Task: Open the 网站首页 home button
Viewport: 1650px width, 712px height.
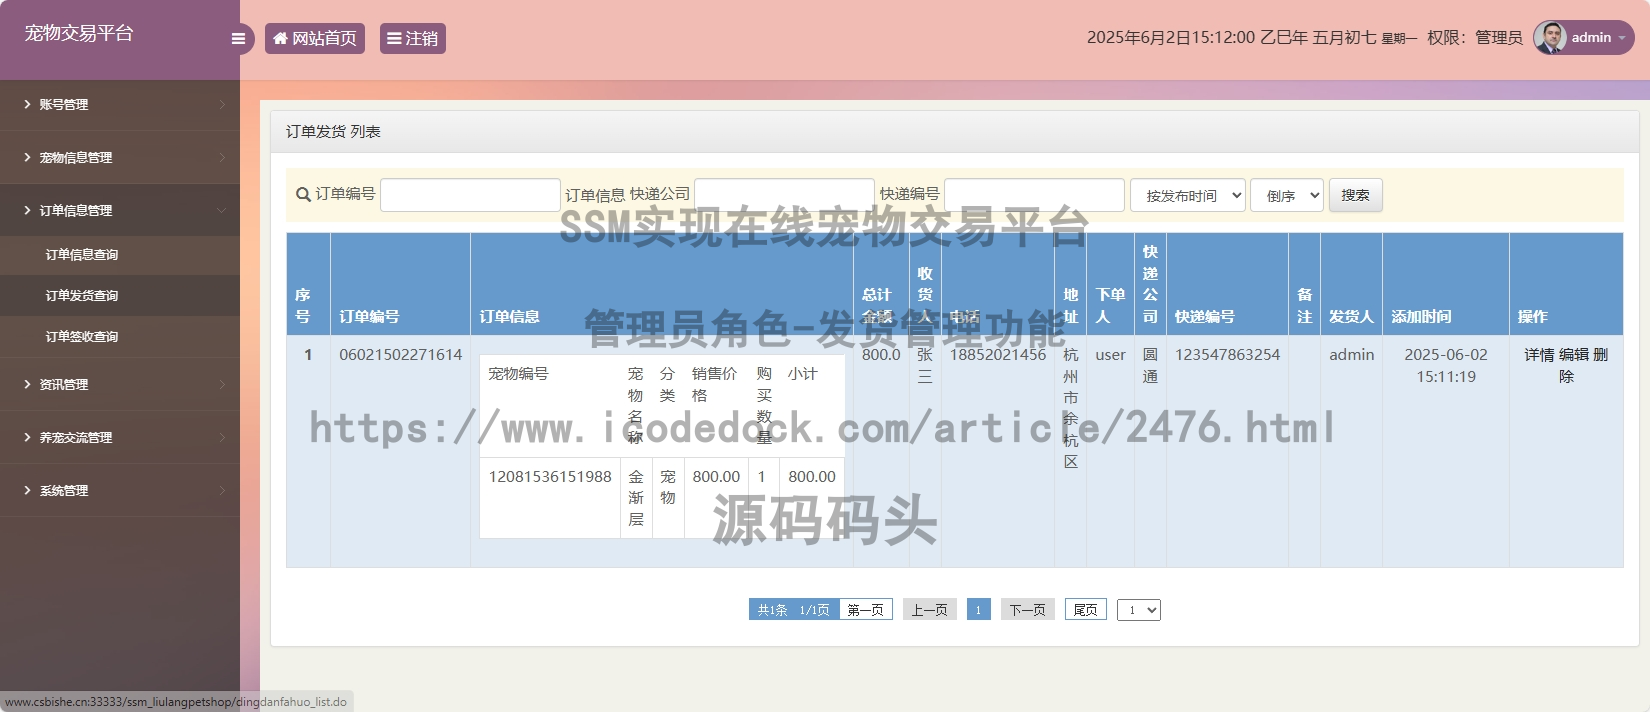Action: tap(315, 38)
